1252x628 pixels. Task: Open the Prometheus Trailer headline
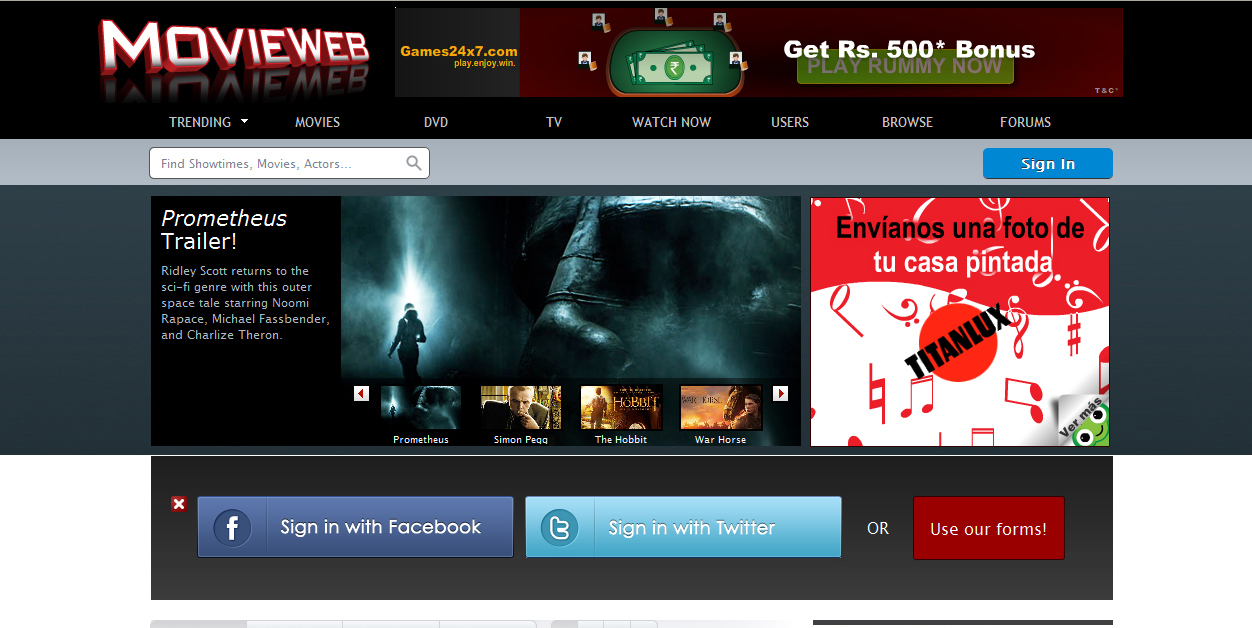point(224,229)
